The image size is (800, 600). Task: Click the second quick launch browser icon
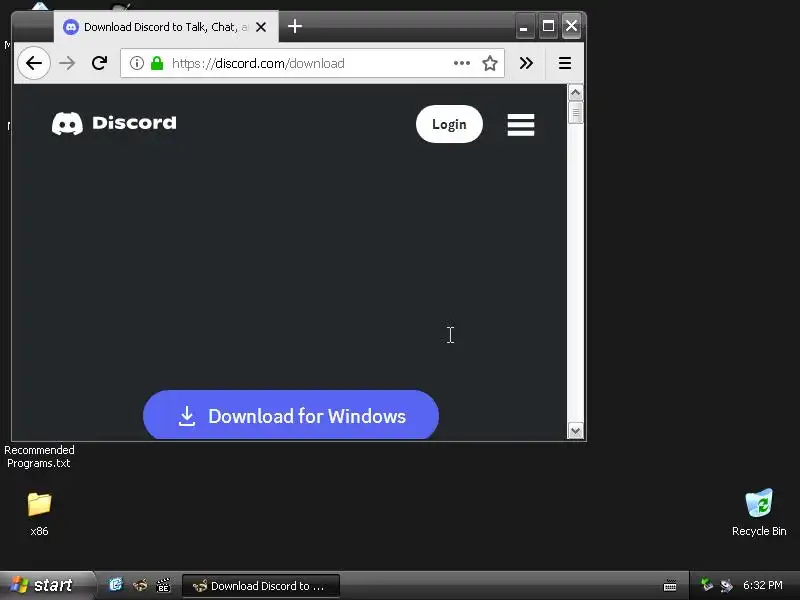coord(140,585)
